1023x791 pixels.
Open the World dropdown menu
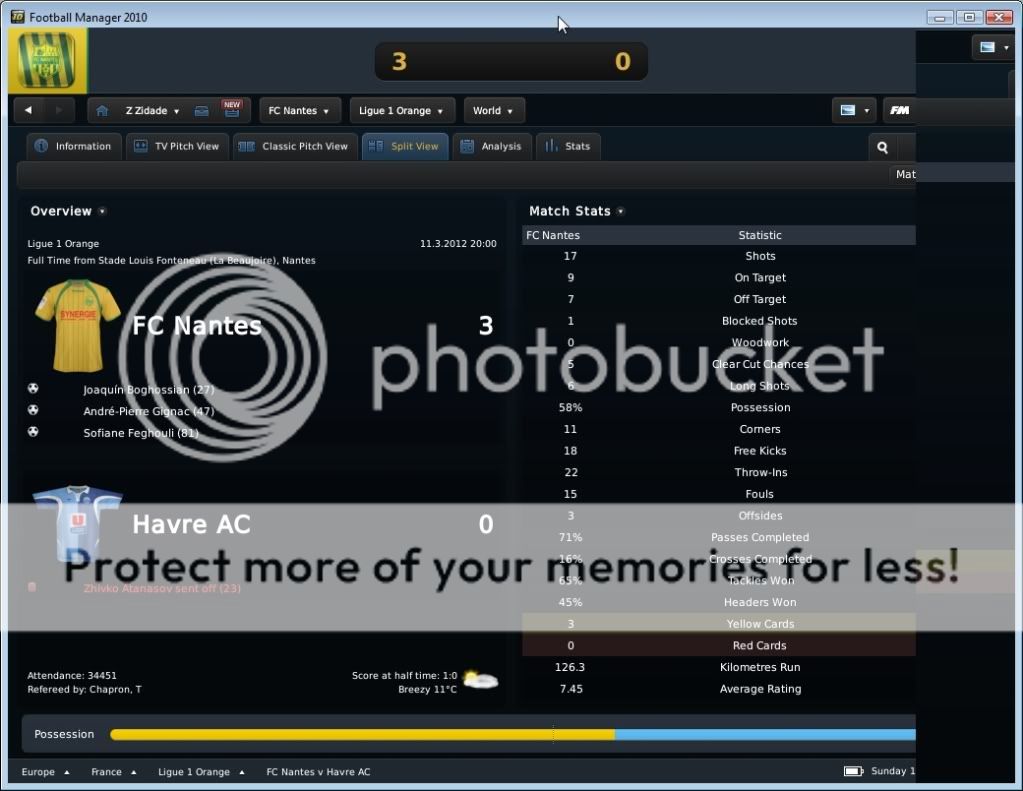493,111
